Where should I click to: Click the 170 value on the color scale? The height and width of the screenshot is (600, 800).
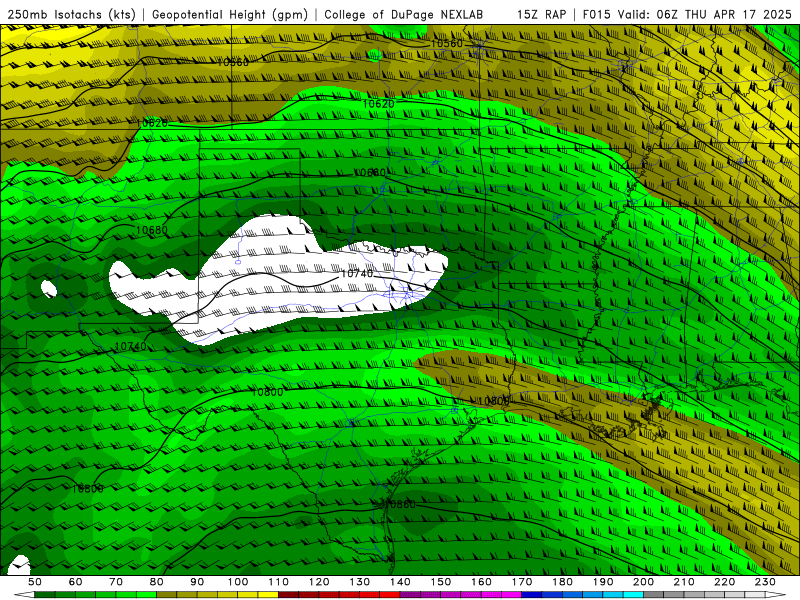pos(522,582)
